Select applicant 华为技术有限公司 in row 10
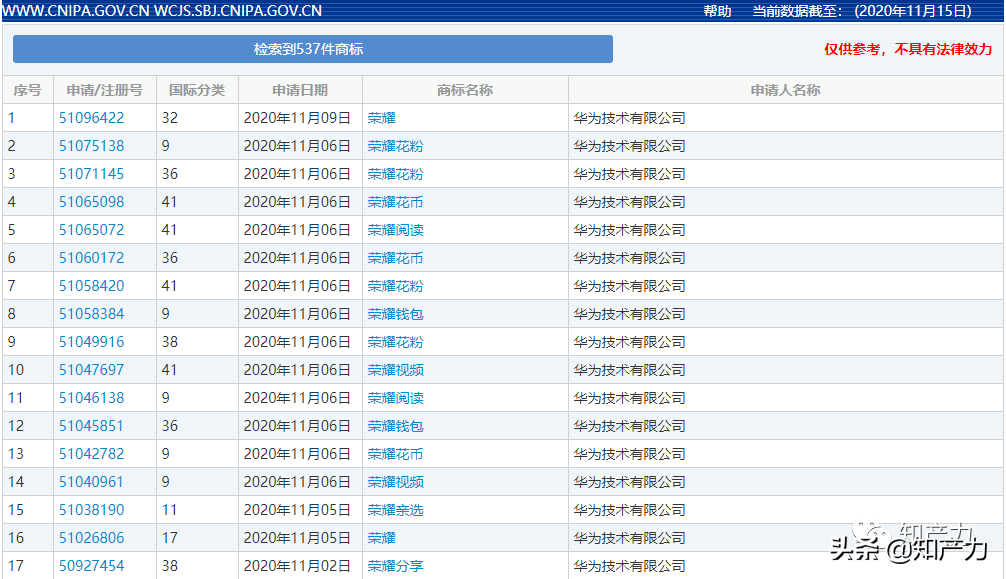 coord(629,370)
